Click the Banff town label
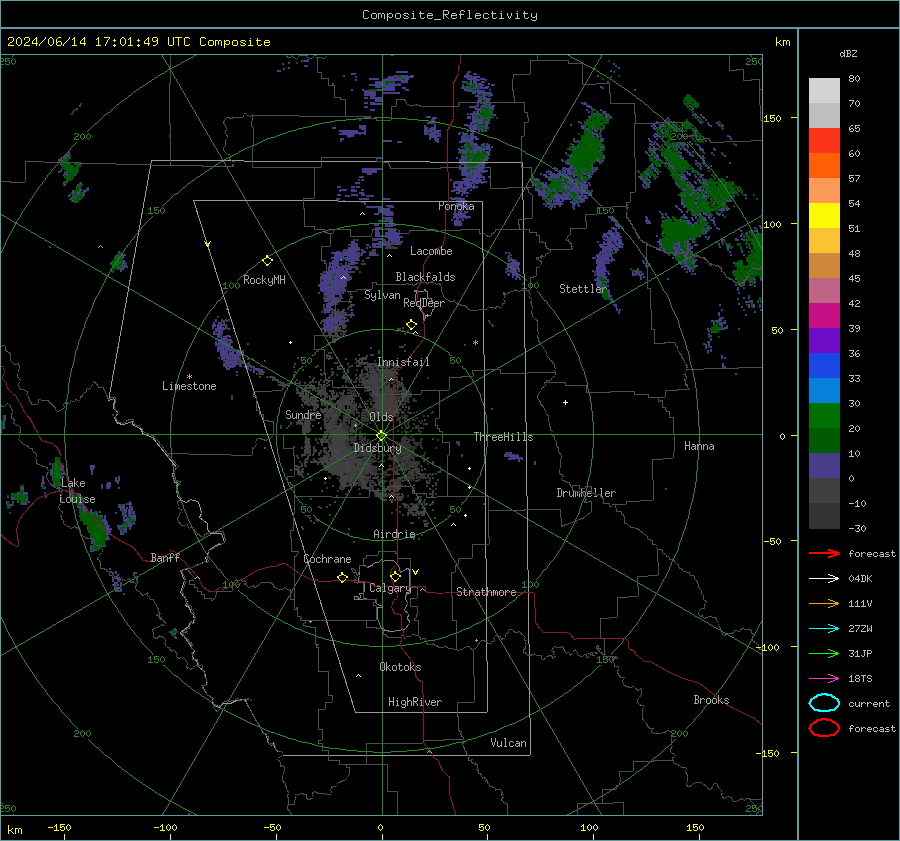Image resolution: width=900 pixels, height=841 pixels. click(165, 558)
